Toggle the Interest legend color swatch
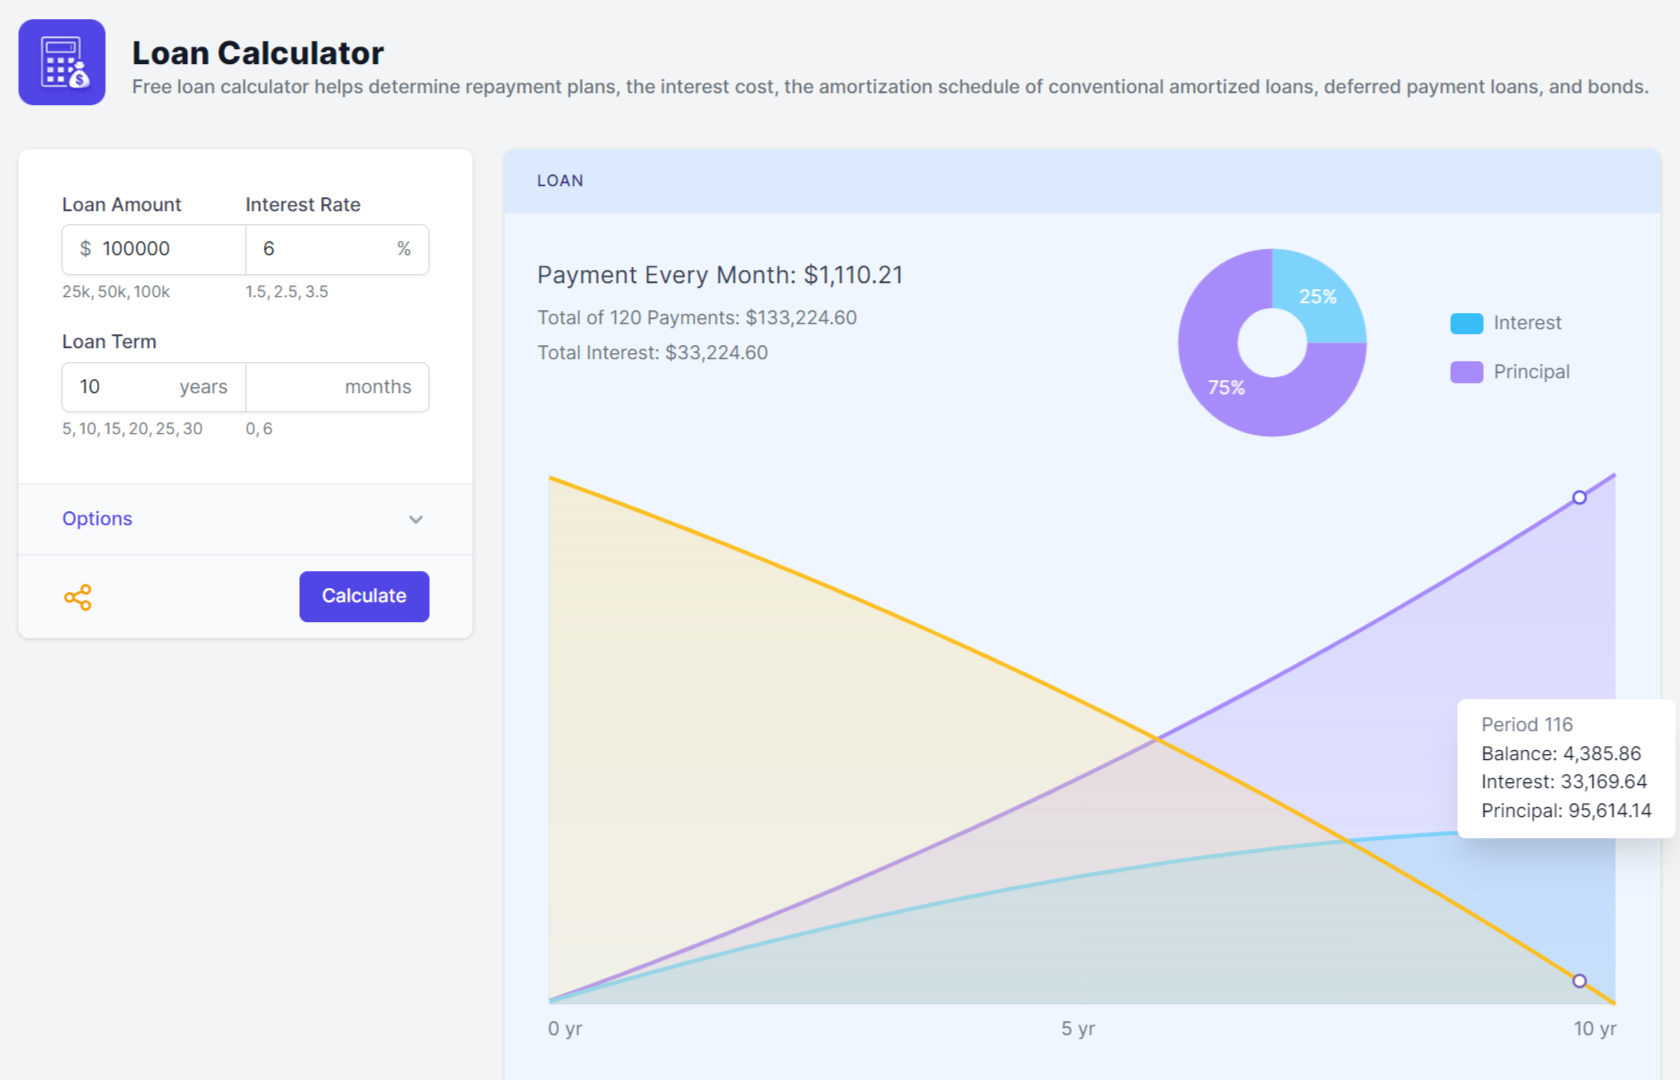Screen dimensions: 1680x1080 [1466, 323]
